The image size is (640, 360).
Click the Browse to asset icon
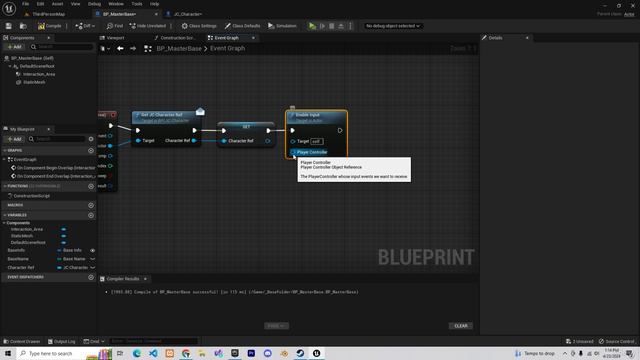[23, 26]
